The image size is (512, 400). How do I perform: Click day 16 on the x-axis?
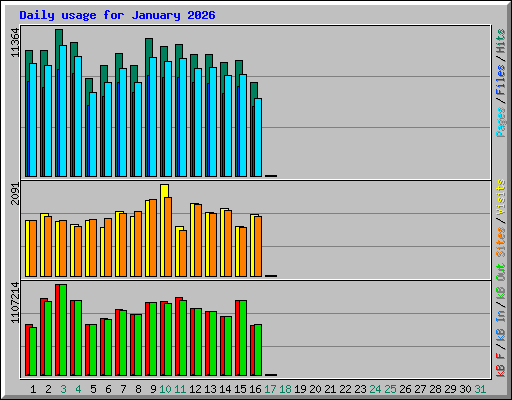tap(255, 389)
